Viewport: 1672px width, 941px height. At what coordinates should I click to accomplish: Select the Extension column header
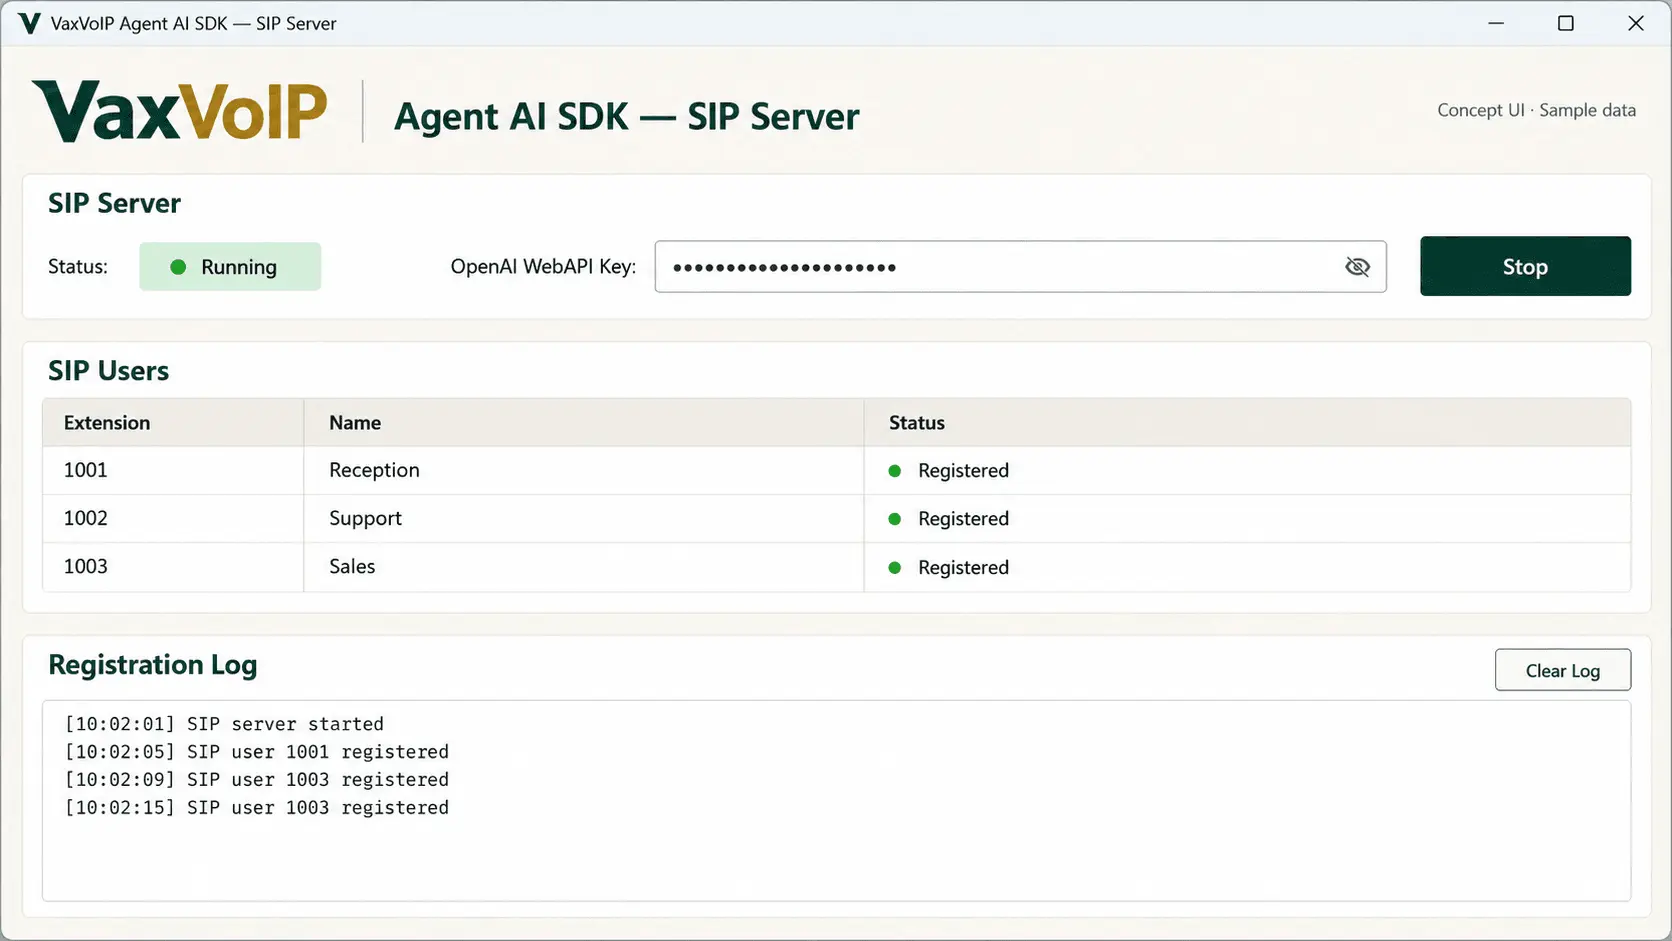pyautogui.click(x=173, y=423)
